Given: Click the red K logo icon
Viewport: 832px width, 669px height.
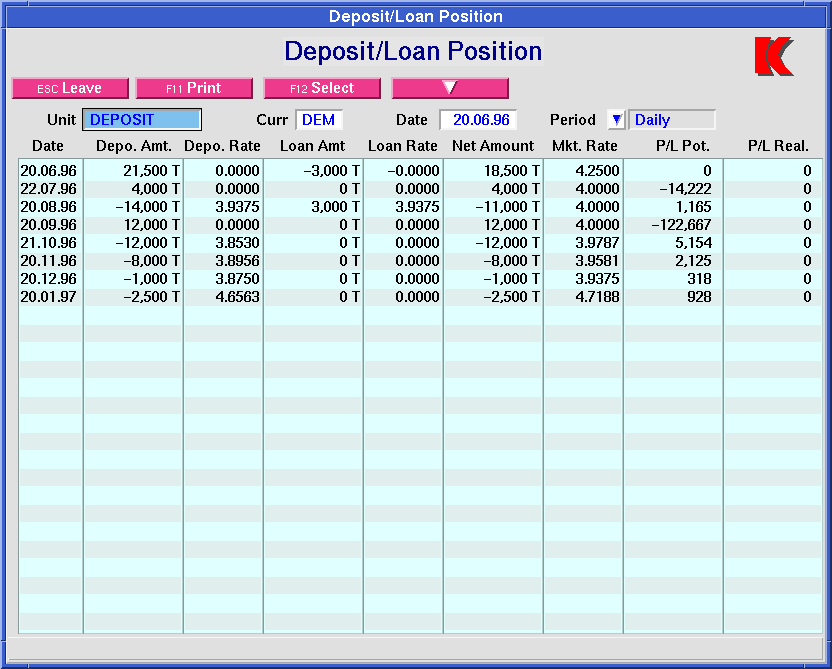Looking at the screenshot, I should [774, 56].
